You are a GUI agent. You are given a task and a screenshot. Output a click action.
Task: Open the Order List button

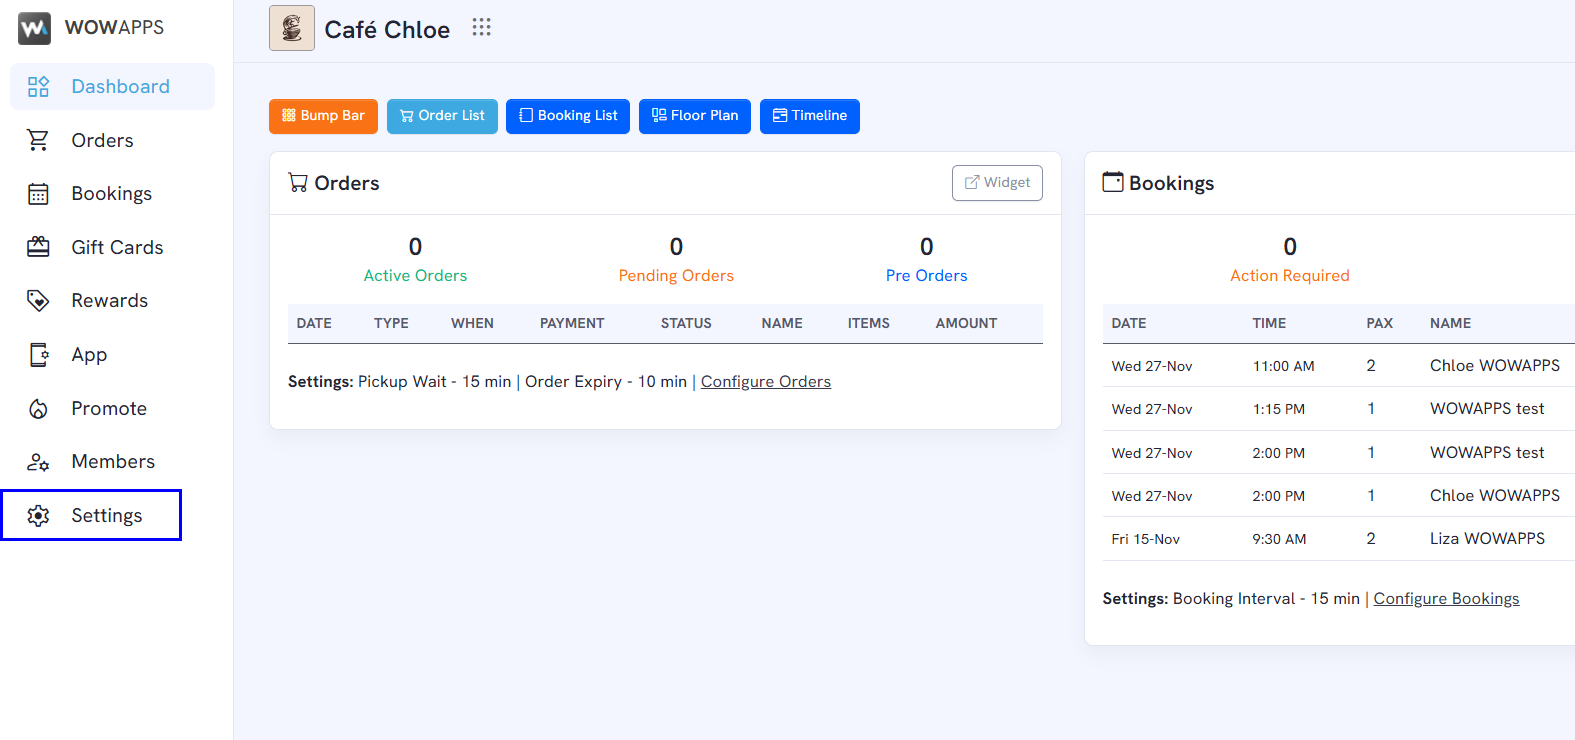442,116
